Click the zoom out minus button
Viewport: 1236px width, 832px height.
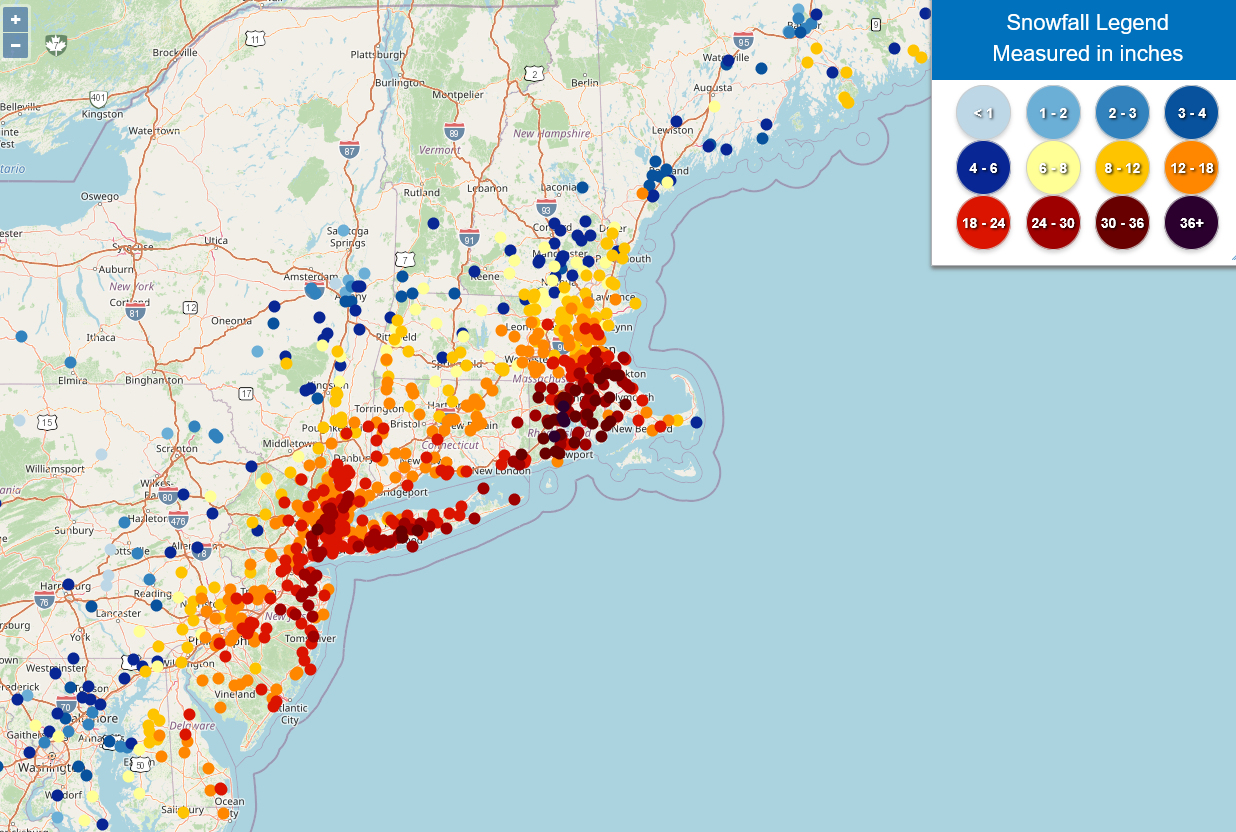[x=16, y=45]
